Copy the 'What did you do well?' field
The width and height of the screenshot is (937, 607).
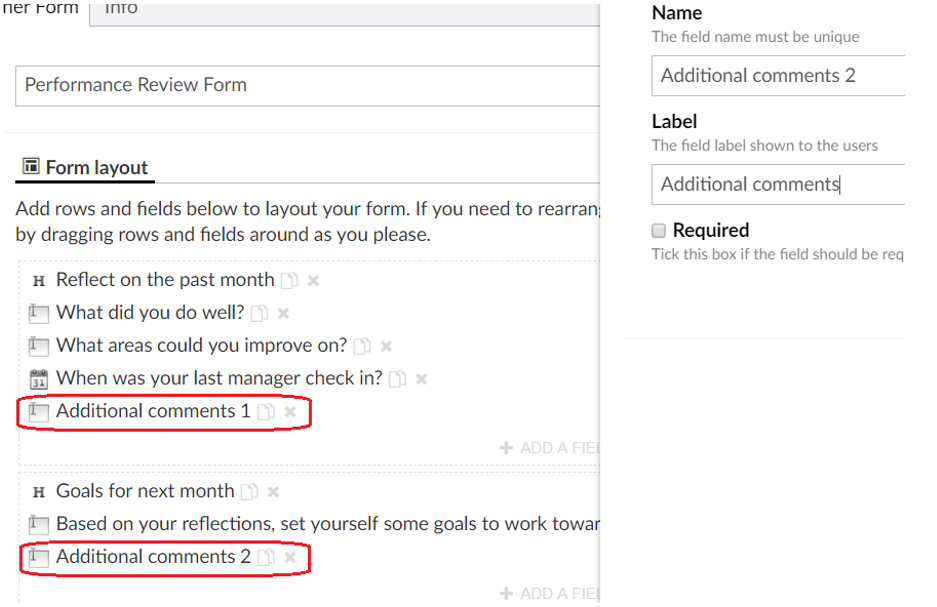coord(259,314)
